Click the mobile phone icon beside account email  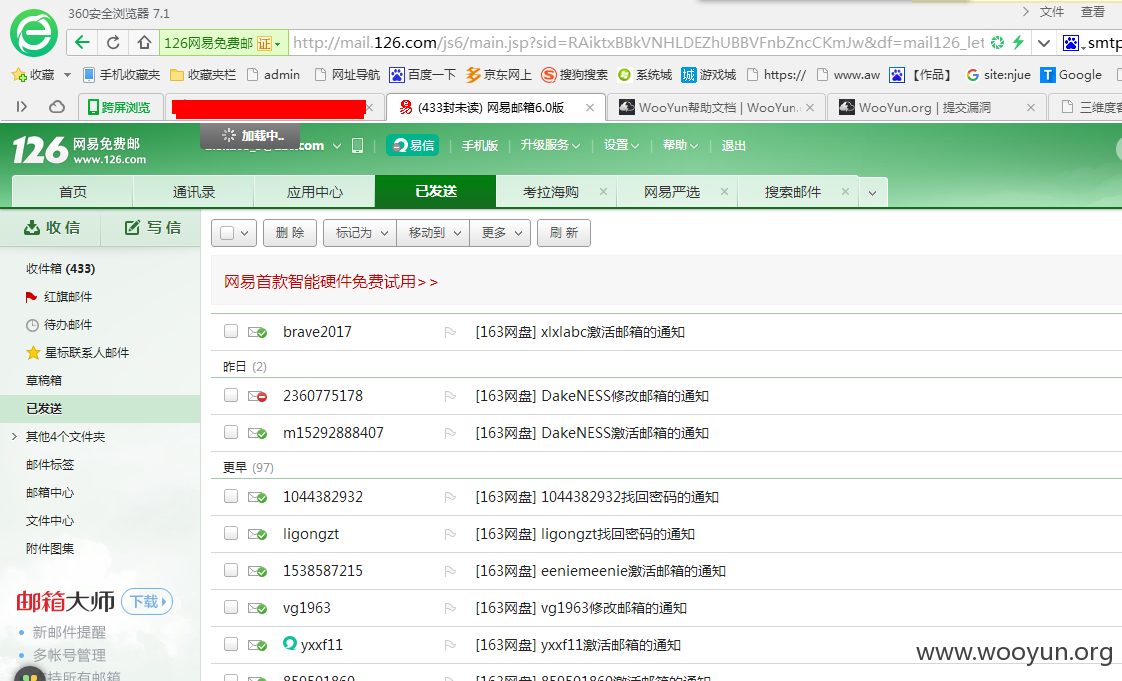[x=357, y=145]
